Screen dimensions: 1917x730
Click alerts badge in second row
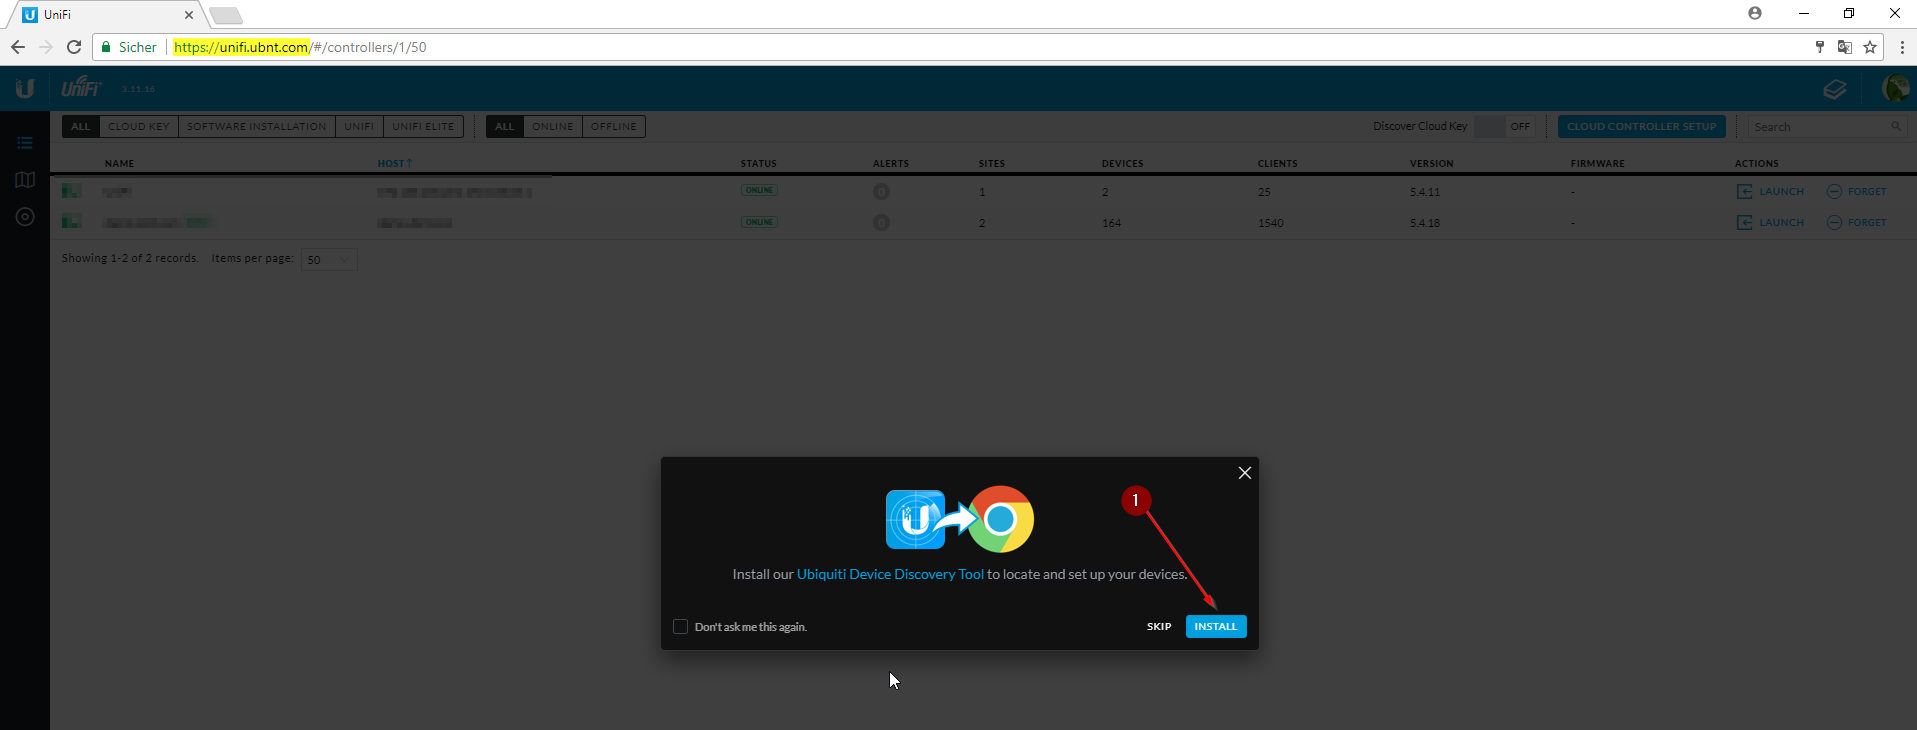pyautogui.click(x=881, y=222)
